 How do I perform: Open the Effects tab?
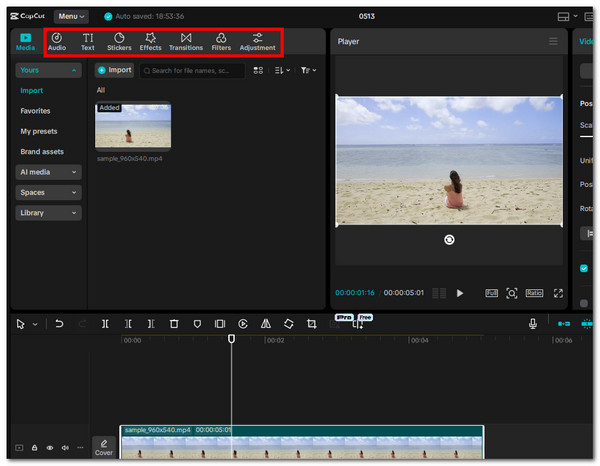tap(150, 42)
